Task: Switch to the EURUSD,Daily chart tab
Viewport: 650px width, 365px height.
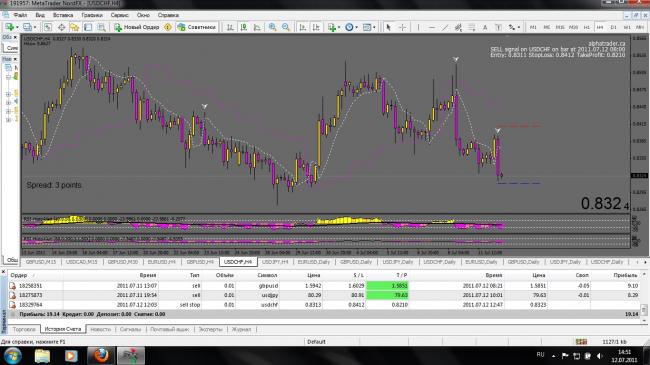Action: tap(313, 262)
